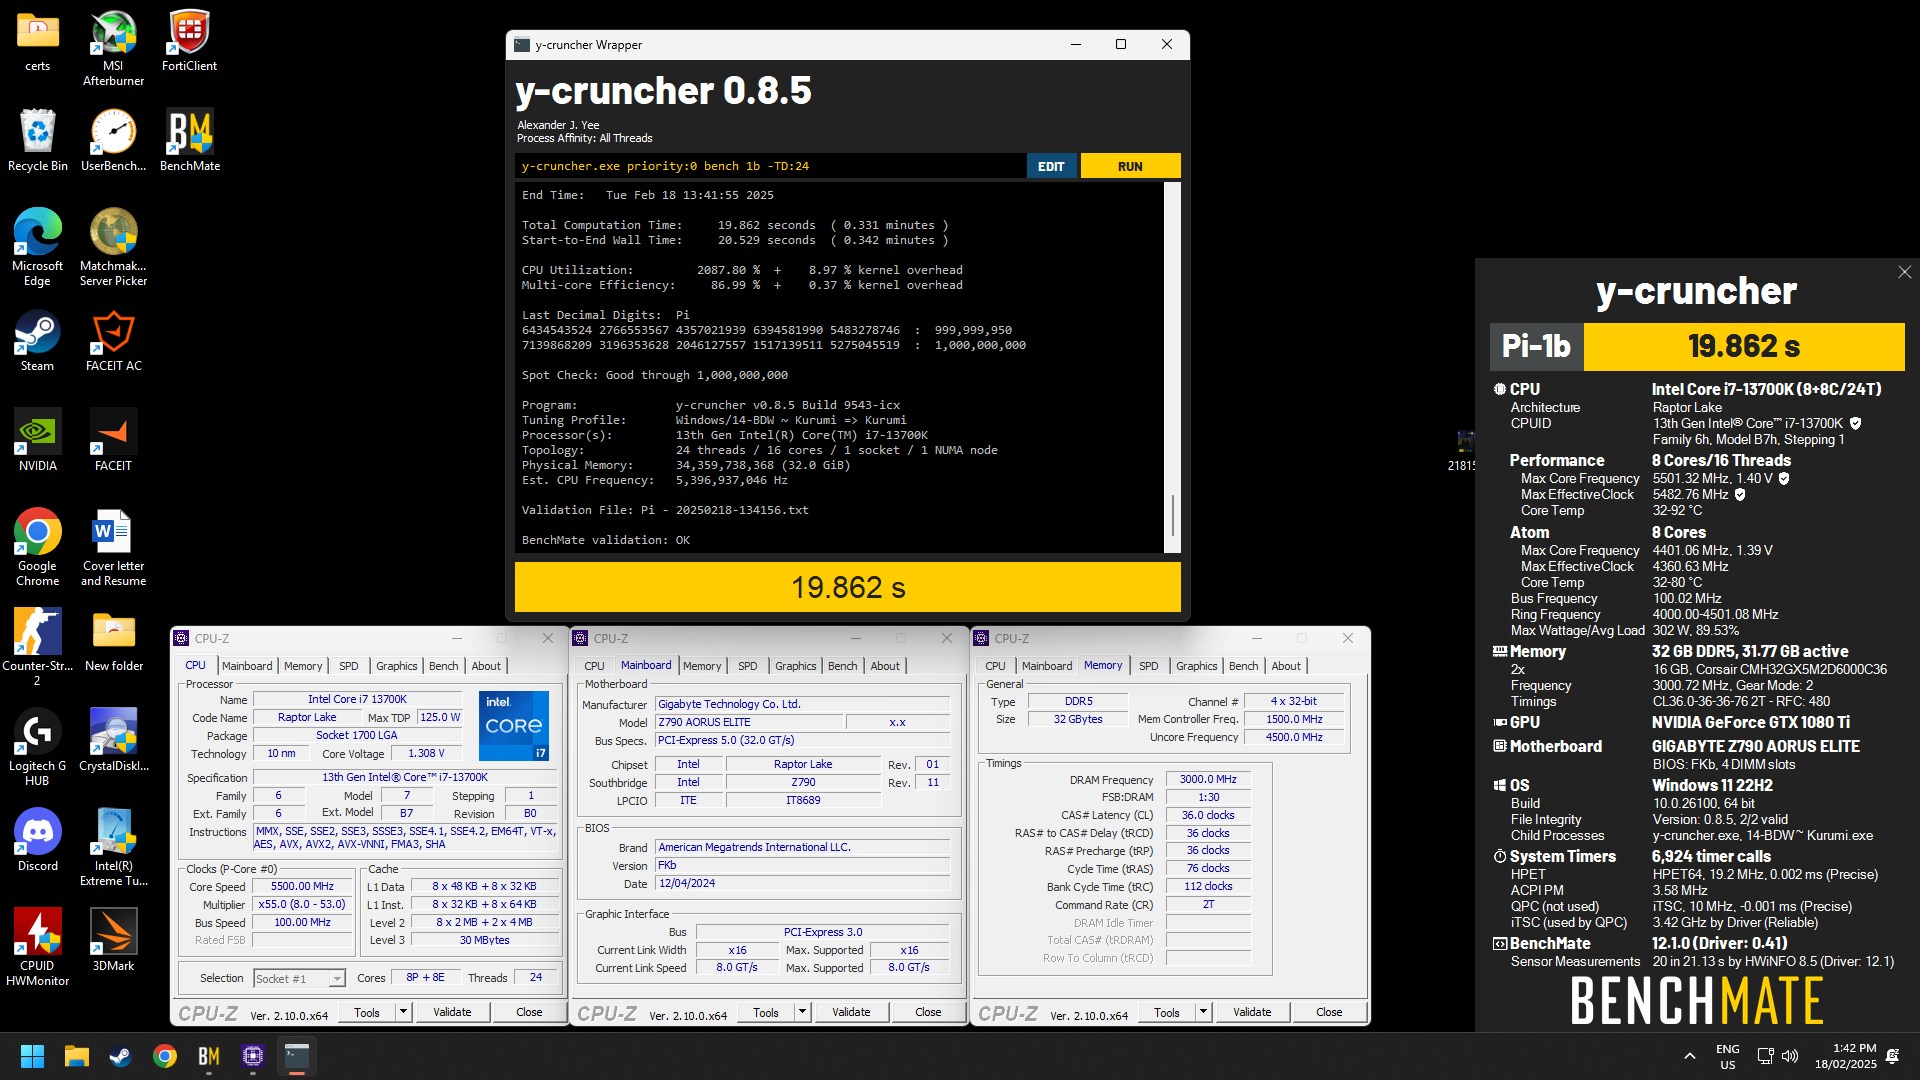Open volume control in system tray
Image resolution: width=1920 pixels, height=1080 pixels.
tap(1790, 1056)
